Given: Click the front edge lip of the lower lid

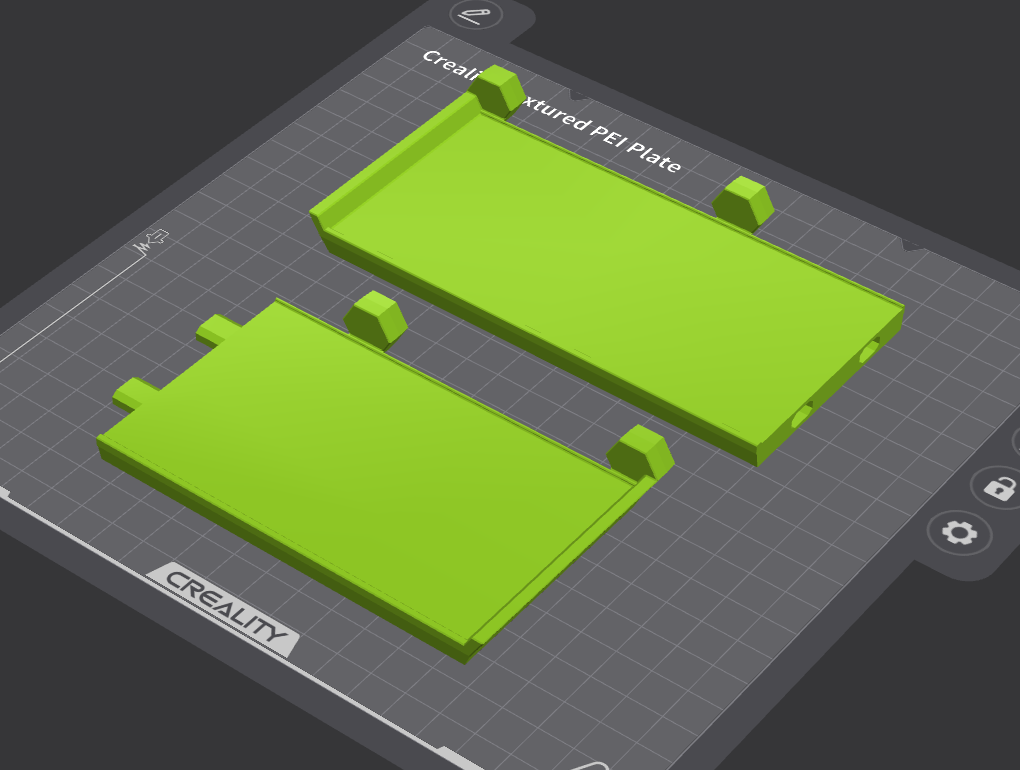Looking at the screenshot, I should click(x=280, y=553).
